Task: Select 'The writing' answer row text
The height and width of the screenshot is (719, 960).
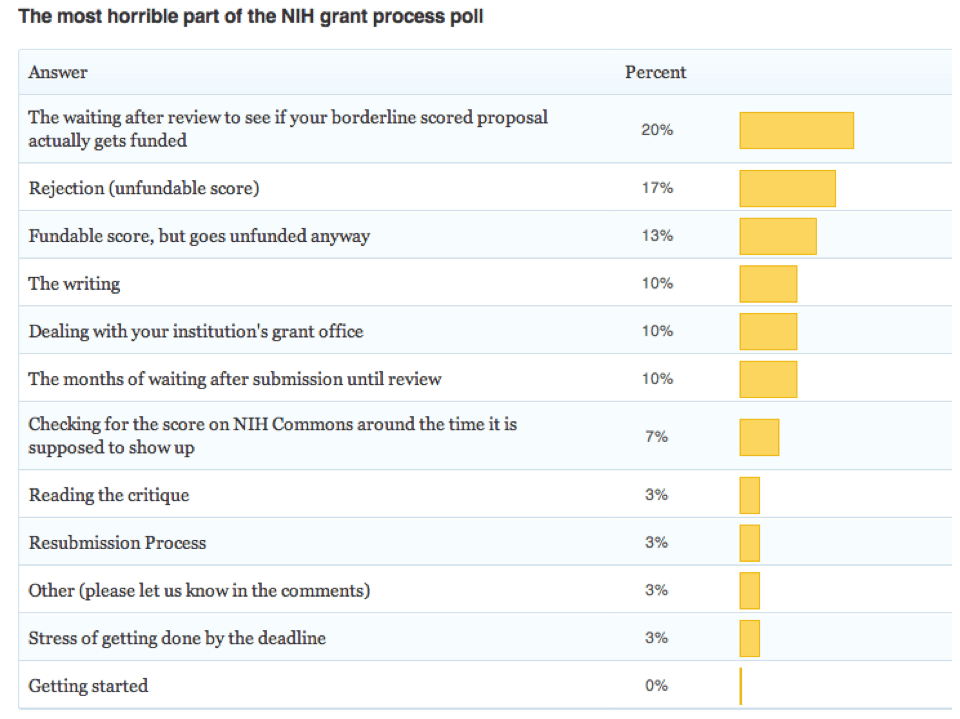Action: pyautogui.click(x=74, y=284)
